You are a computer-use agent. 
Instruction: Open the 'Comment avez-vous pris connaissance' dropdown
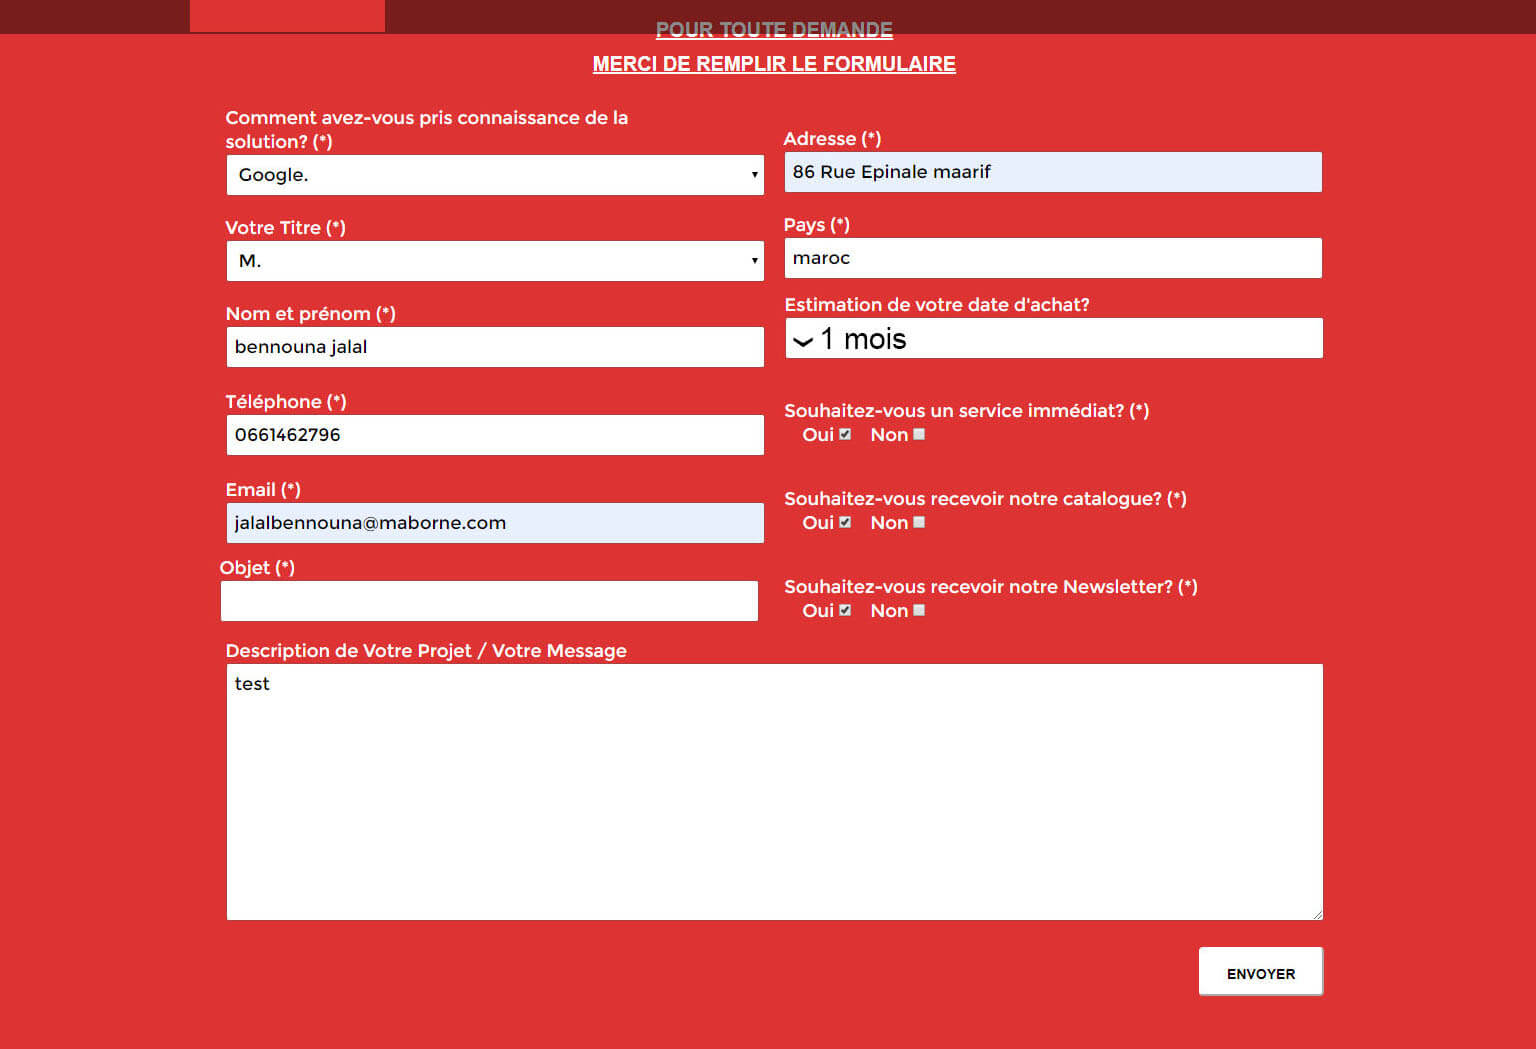tap(495, 175)
